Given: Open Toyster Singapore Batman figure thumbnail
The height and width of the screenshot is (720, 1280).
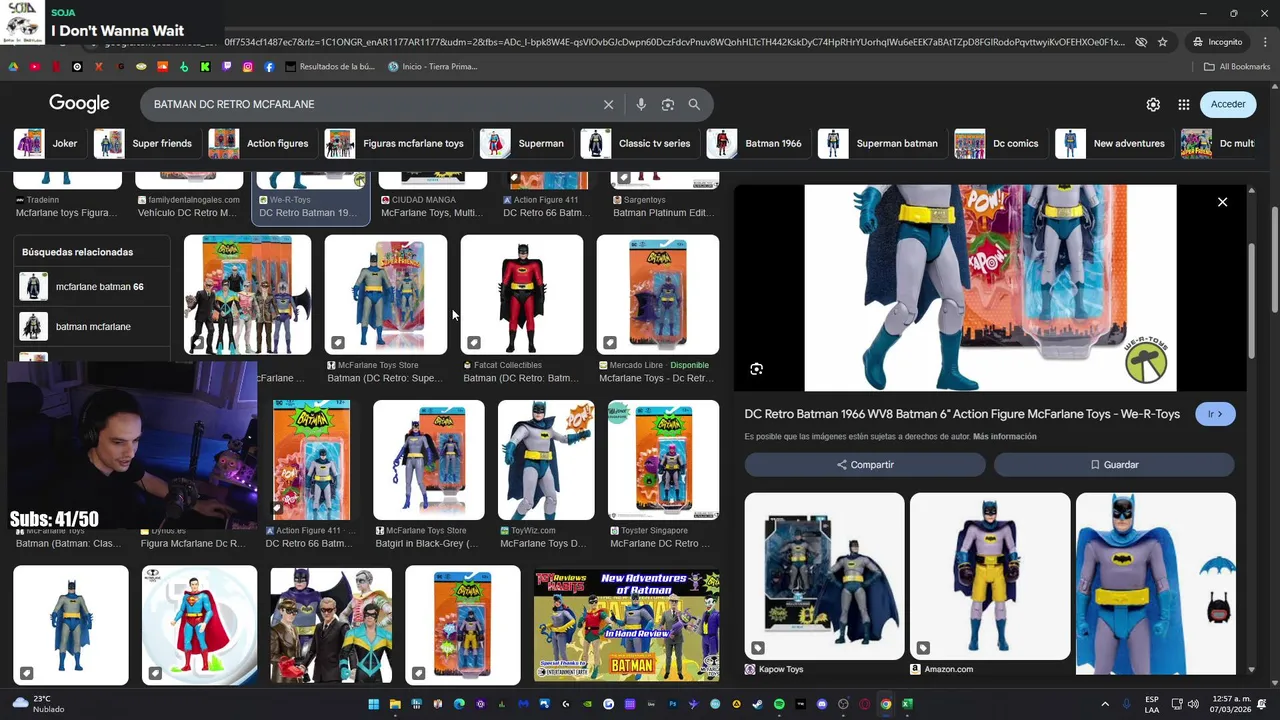Looking at the screenshot, I should click(x=664, y=460).
